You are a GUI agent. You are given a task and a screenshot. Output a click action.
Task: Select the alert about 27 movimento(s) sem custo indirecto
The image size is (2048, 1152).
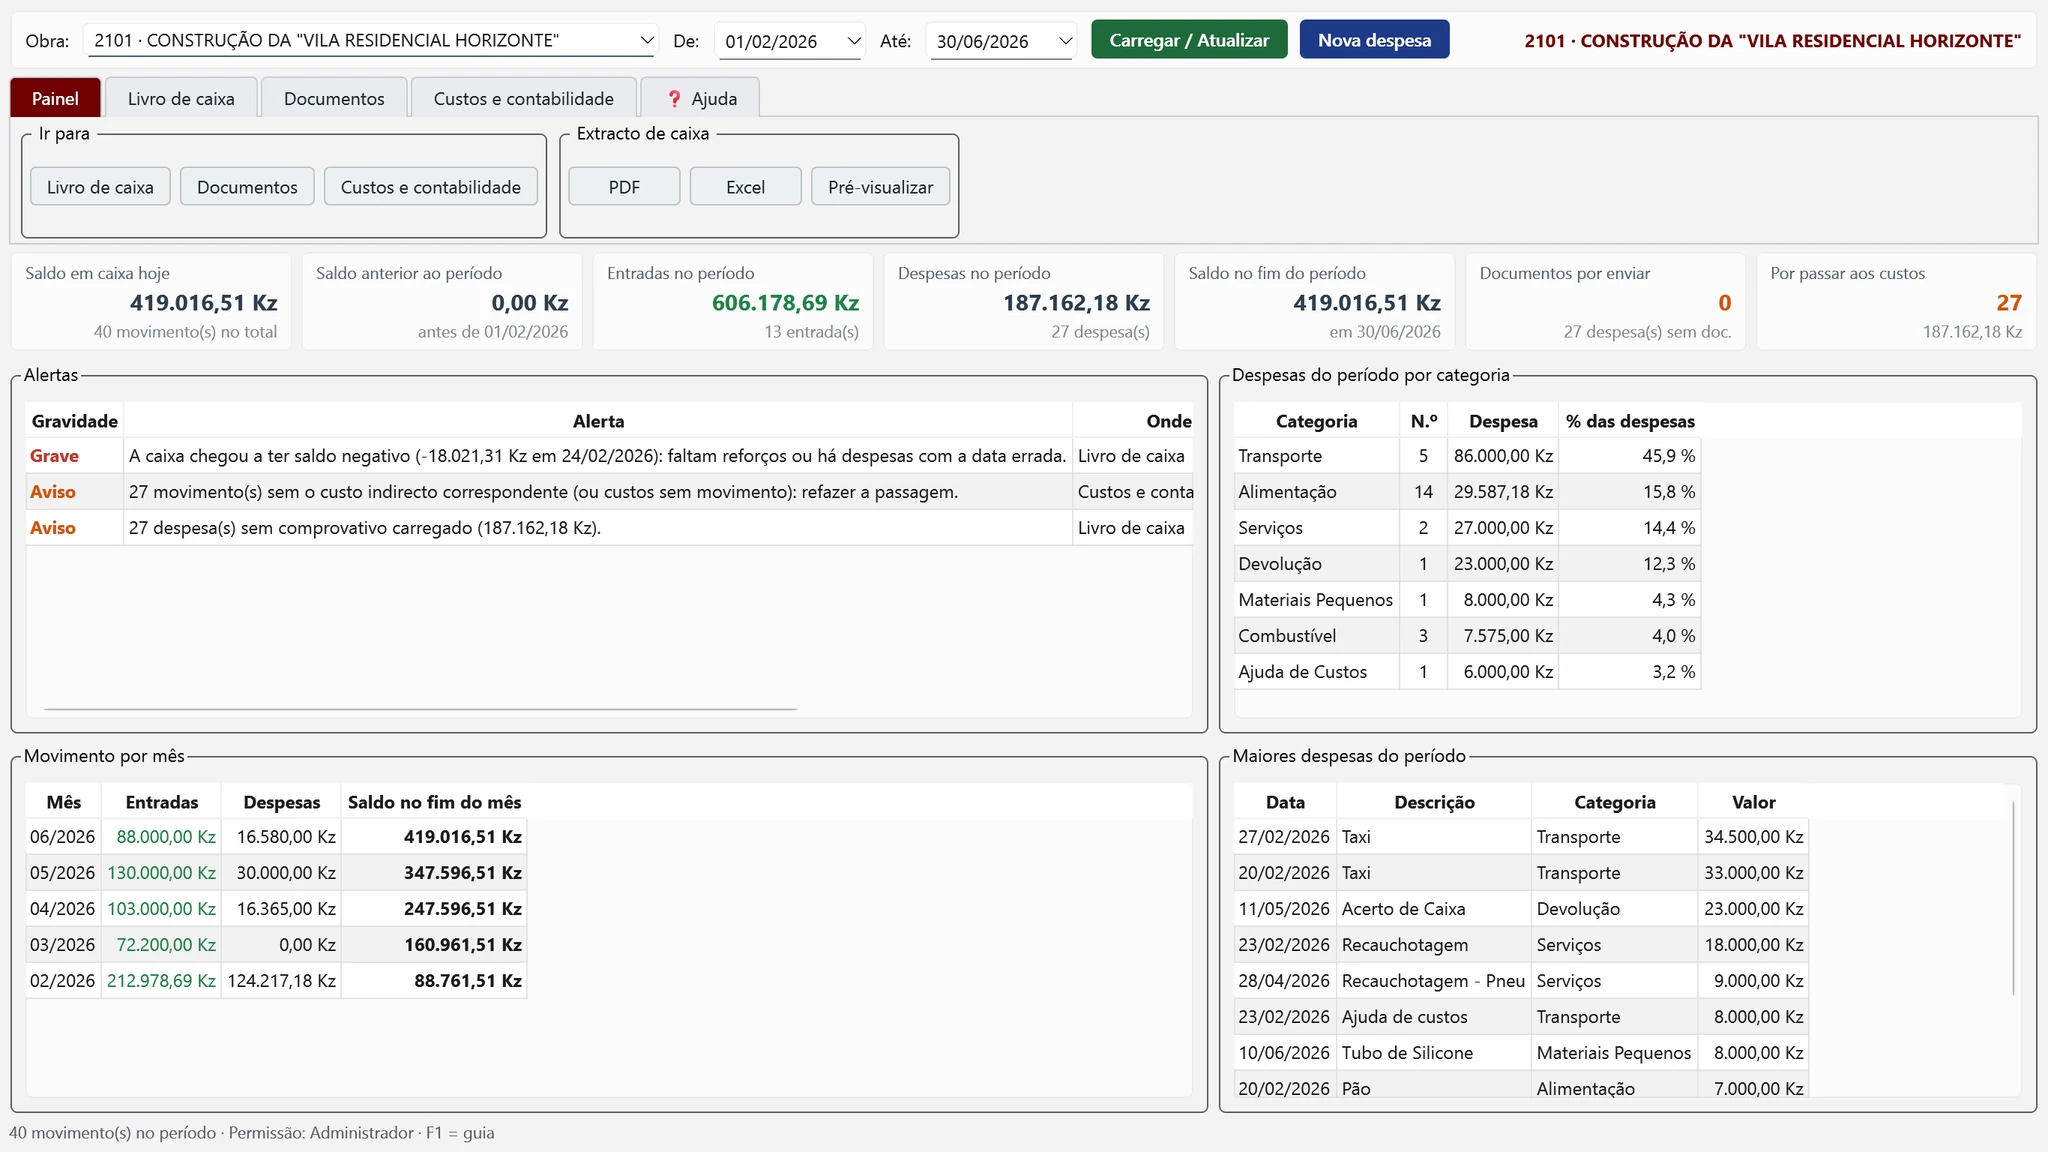tap(609, 492)
